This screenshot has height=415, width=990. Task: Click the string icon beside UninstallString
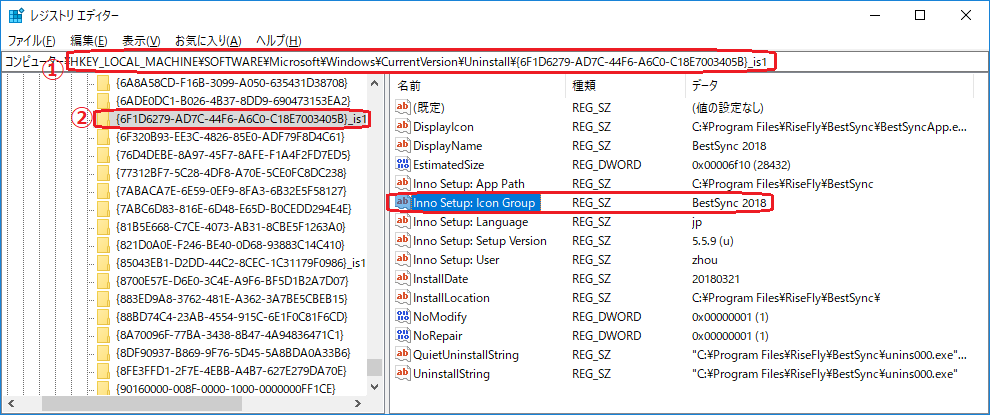pyautogui.click(x=403, y=373)
